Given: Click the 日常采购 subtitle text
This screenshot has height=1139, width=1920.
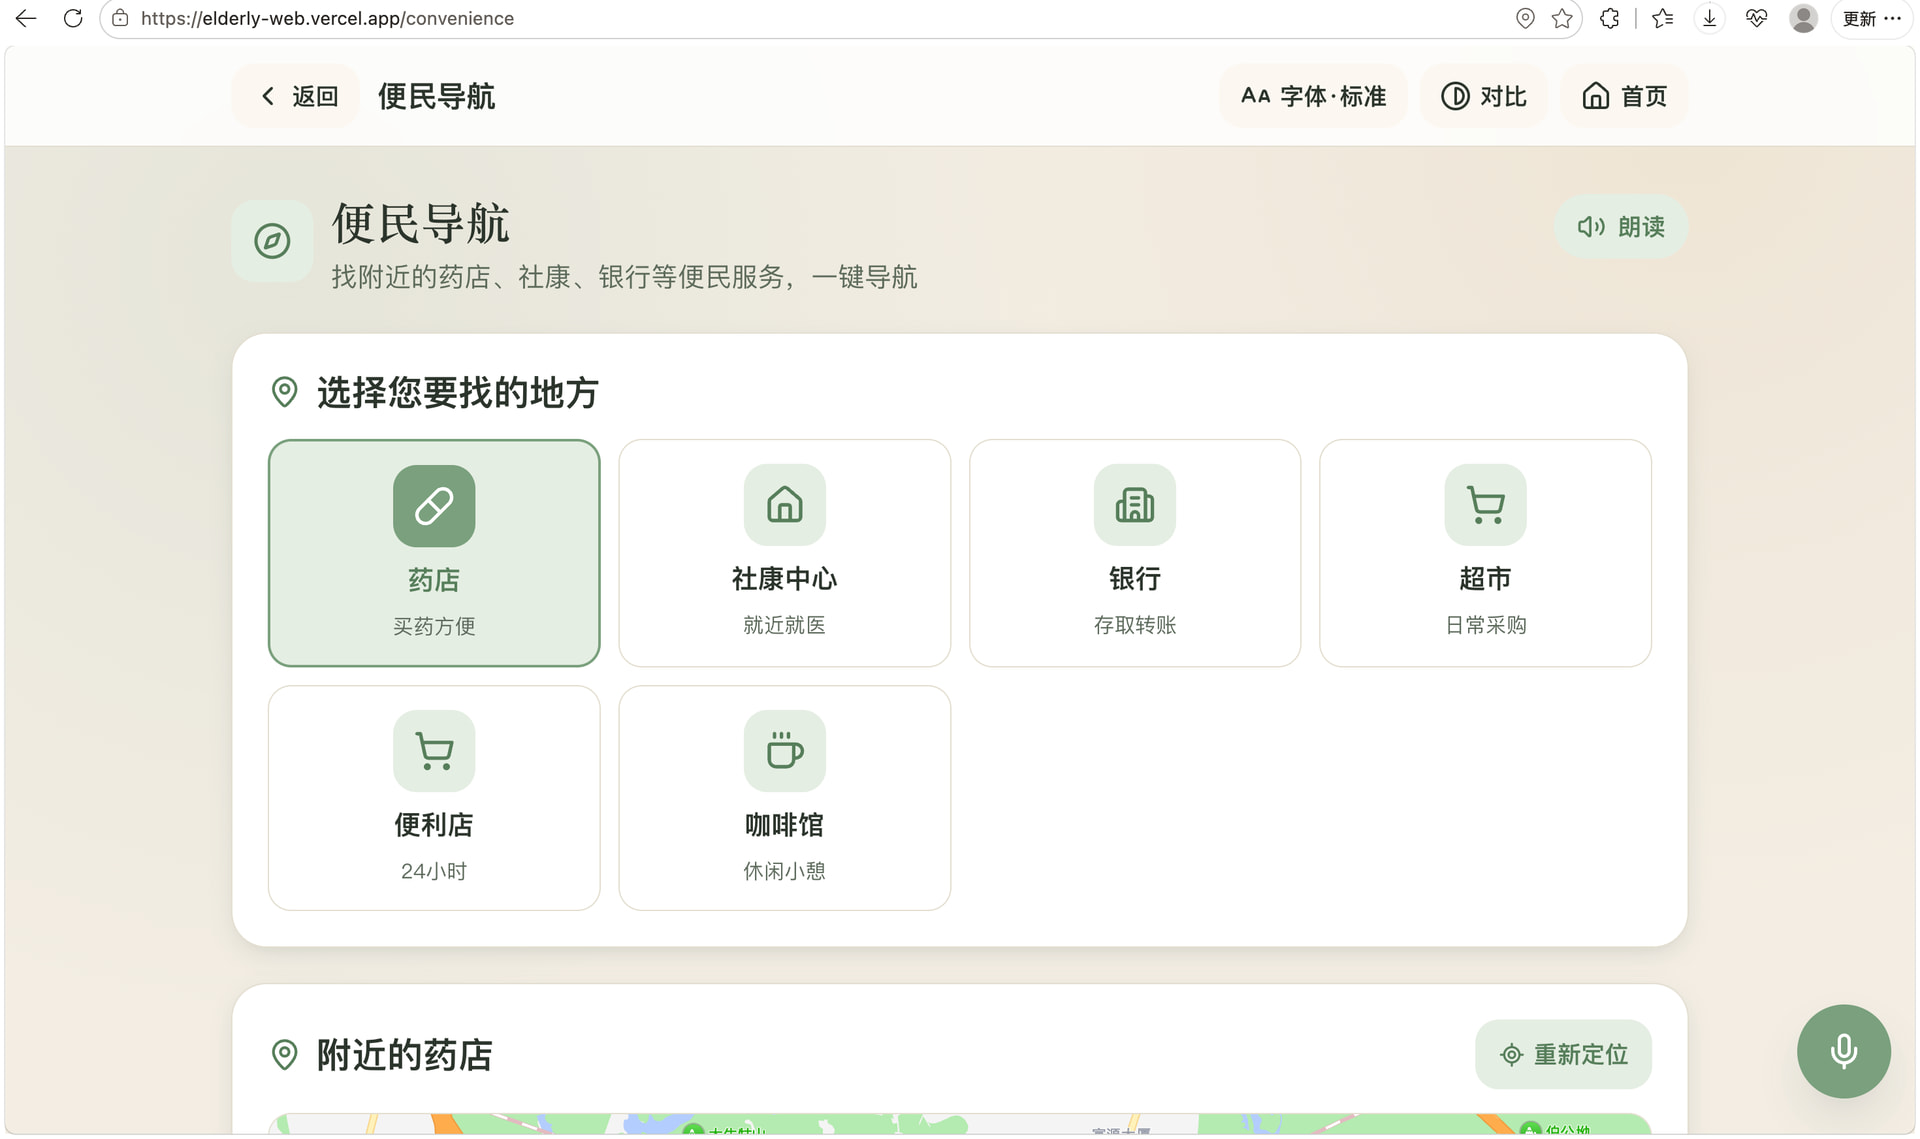Looking at the screenshot, I should 1486,626.
